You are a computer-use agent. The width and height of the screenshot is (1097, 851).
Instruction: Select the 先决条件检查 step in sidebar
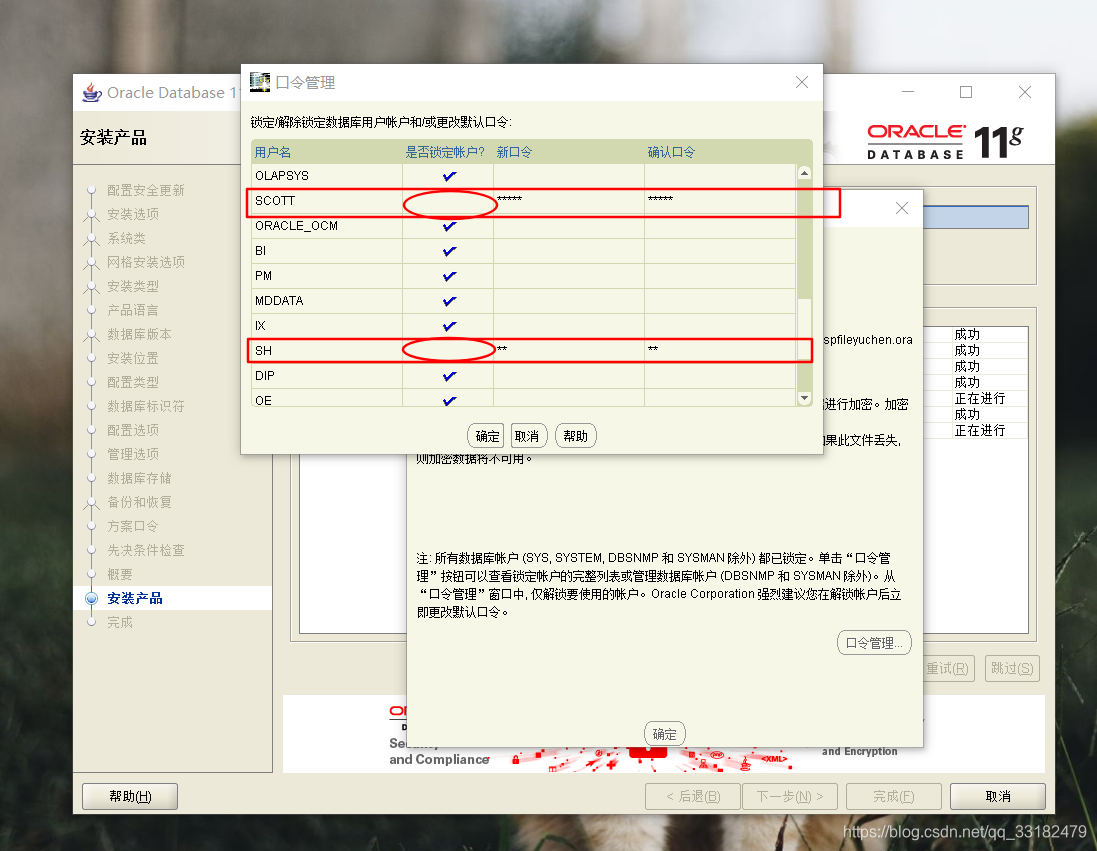[x=146, y=550]
